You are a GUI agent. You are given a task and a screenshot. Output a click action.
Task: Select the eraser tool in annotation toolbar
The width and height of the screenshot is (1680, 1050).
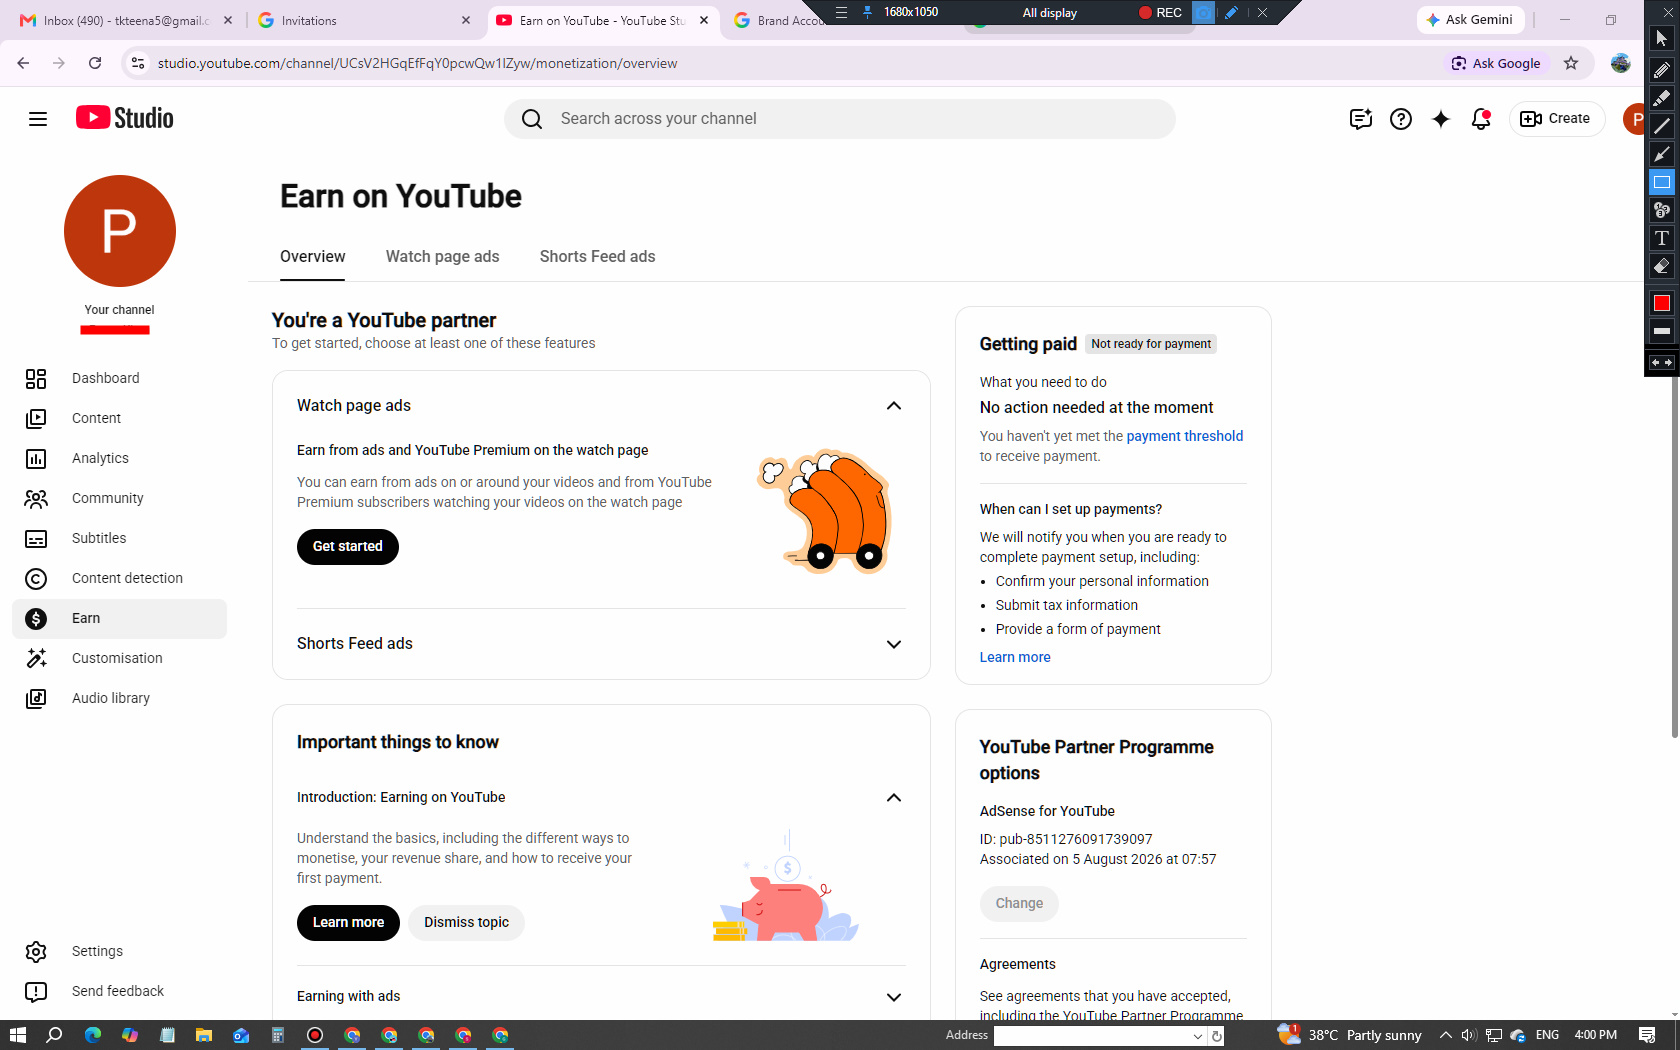(x=1662, y=266)
